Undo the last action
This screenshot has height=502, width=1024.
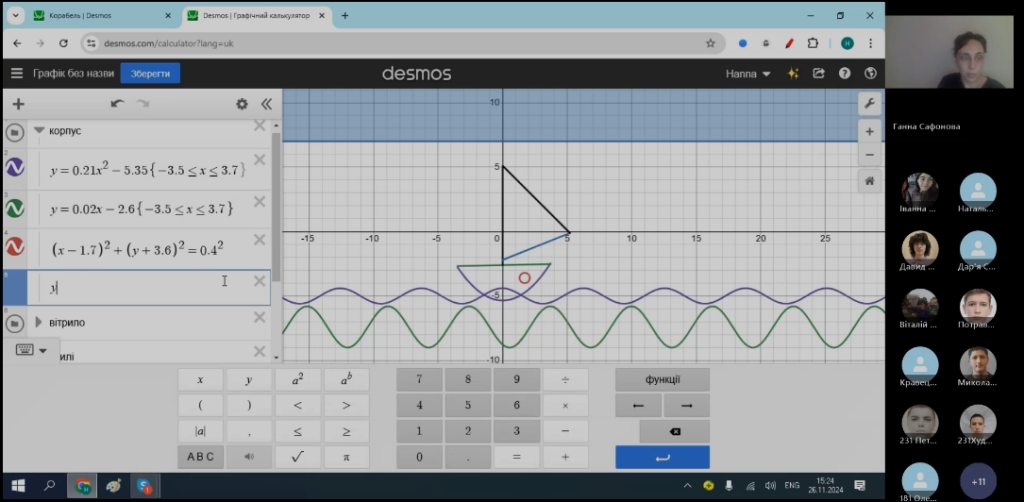coord(118,104)
